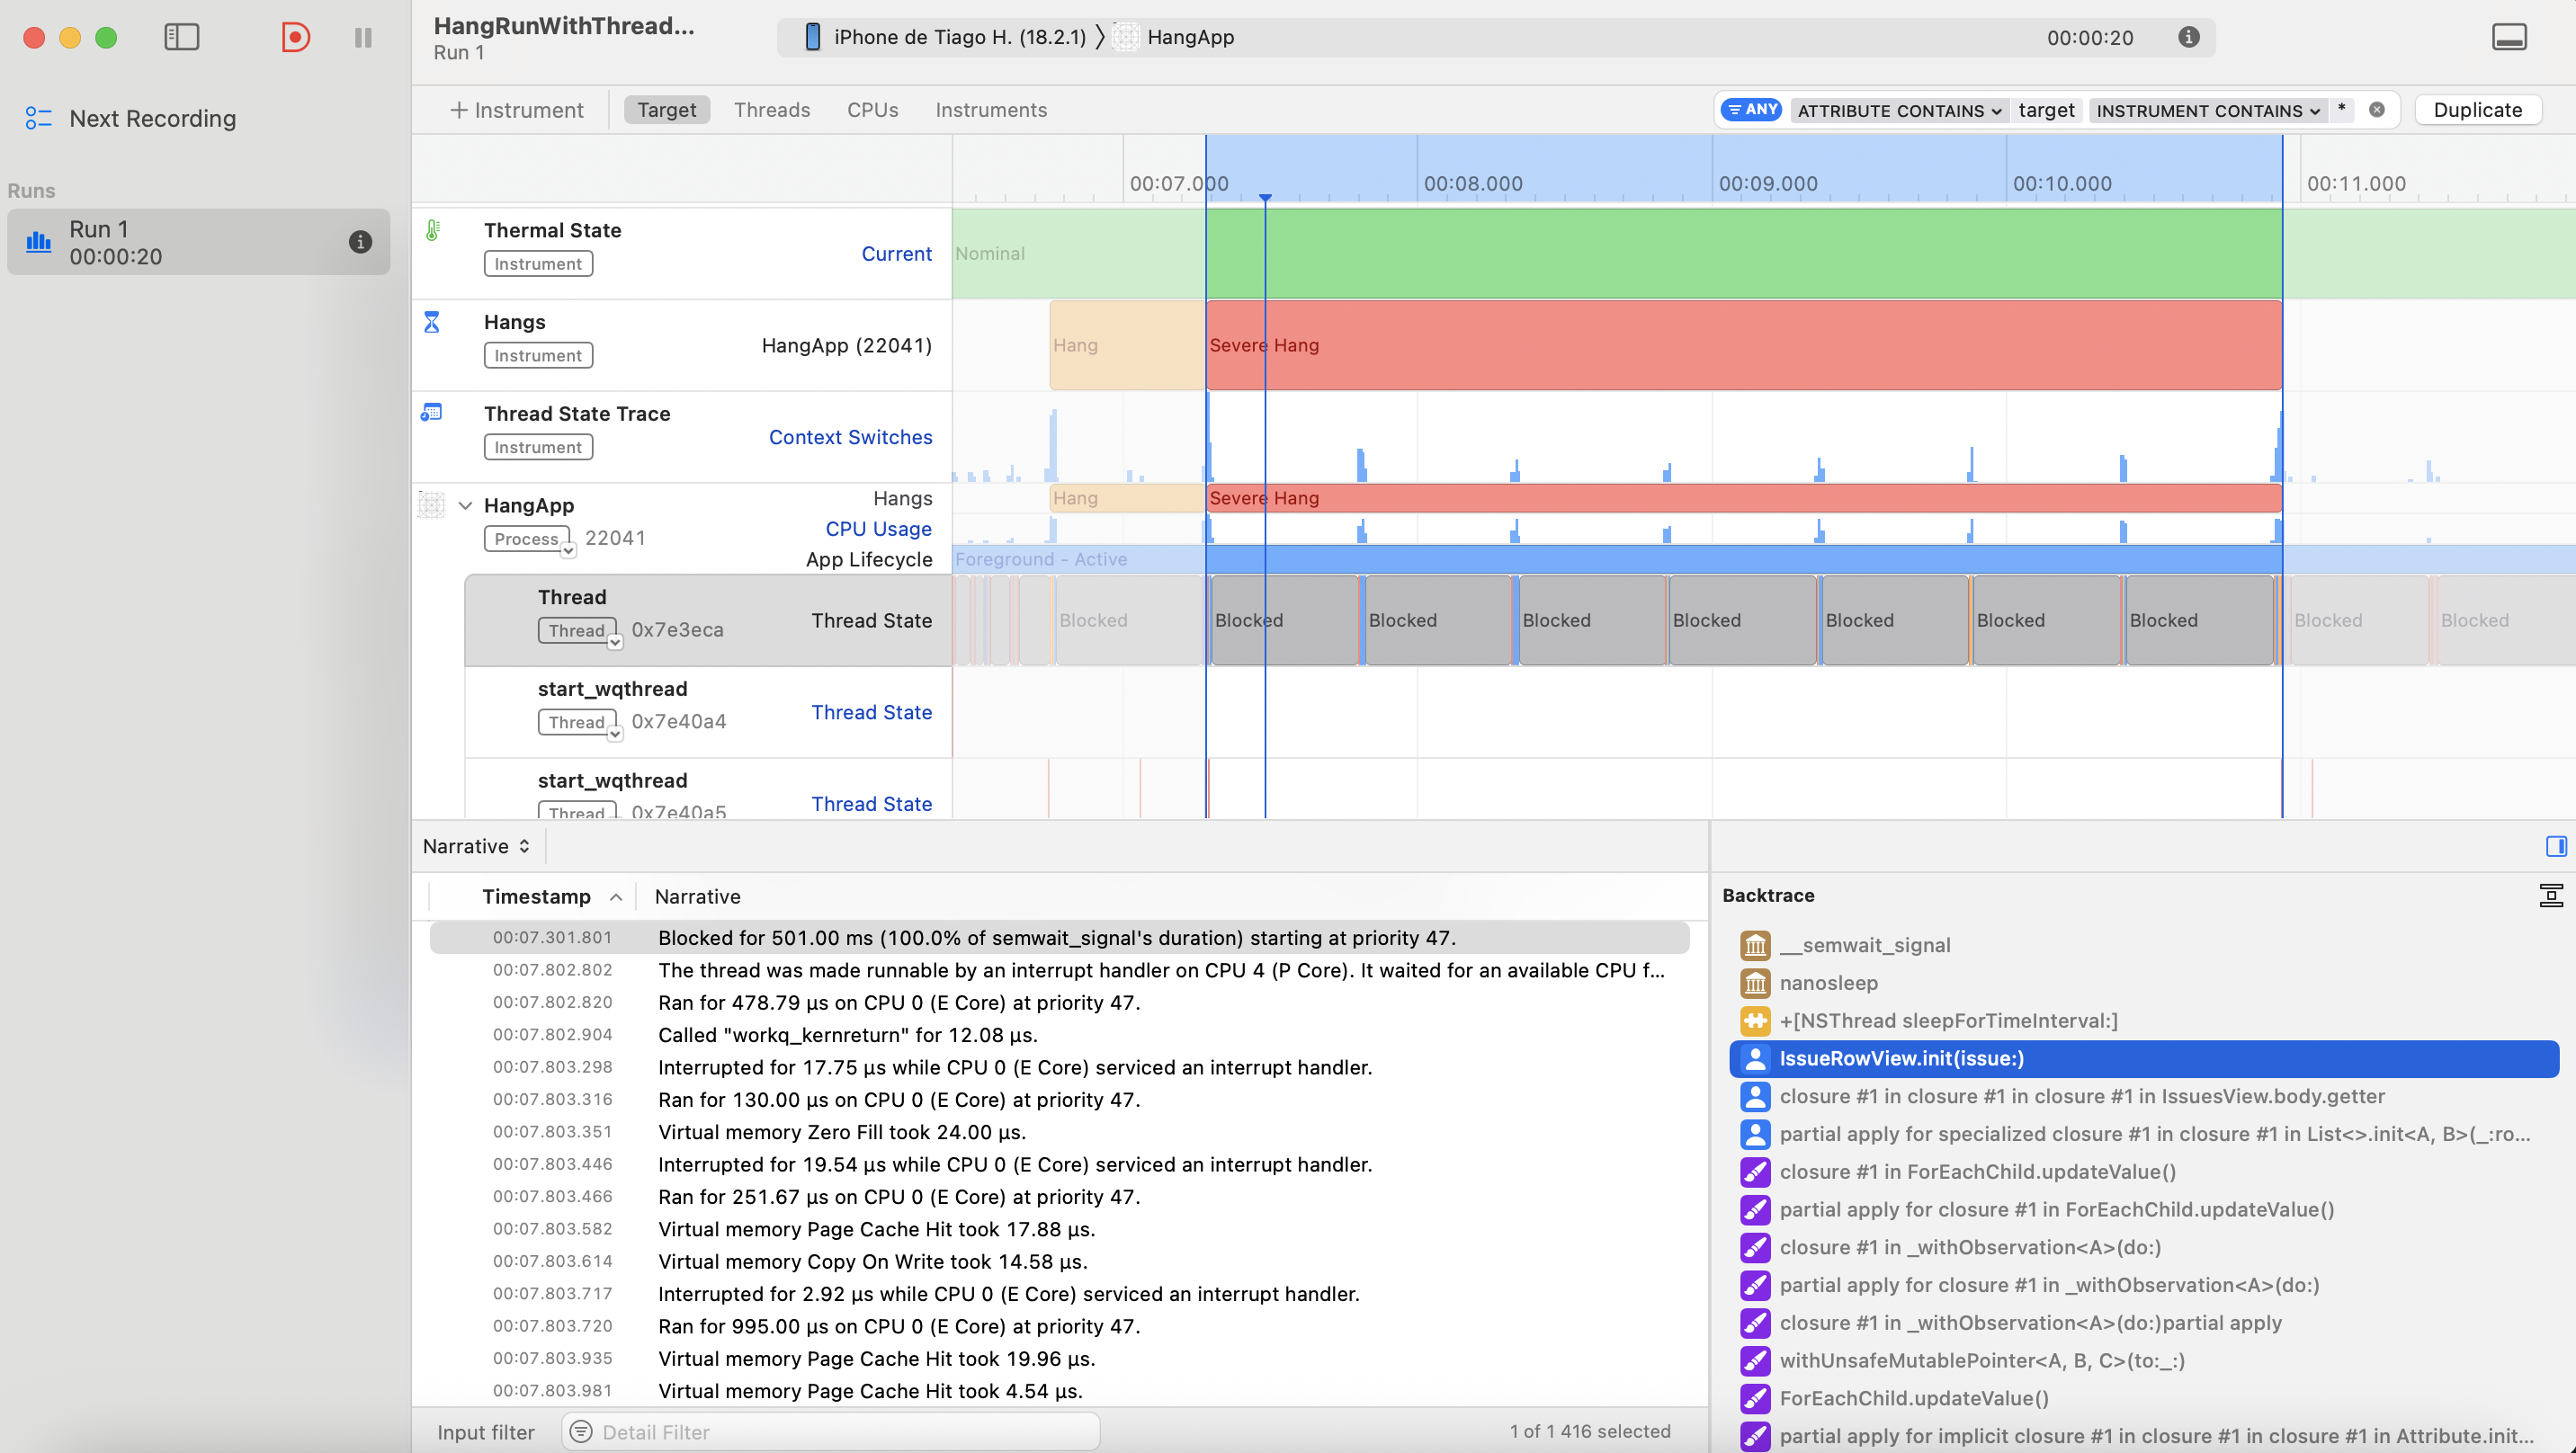2576x1453 pixels.
Task: Open the ATTRIBUTE CONTAINS dropdown
Action: pos(1898,110)
